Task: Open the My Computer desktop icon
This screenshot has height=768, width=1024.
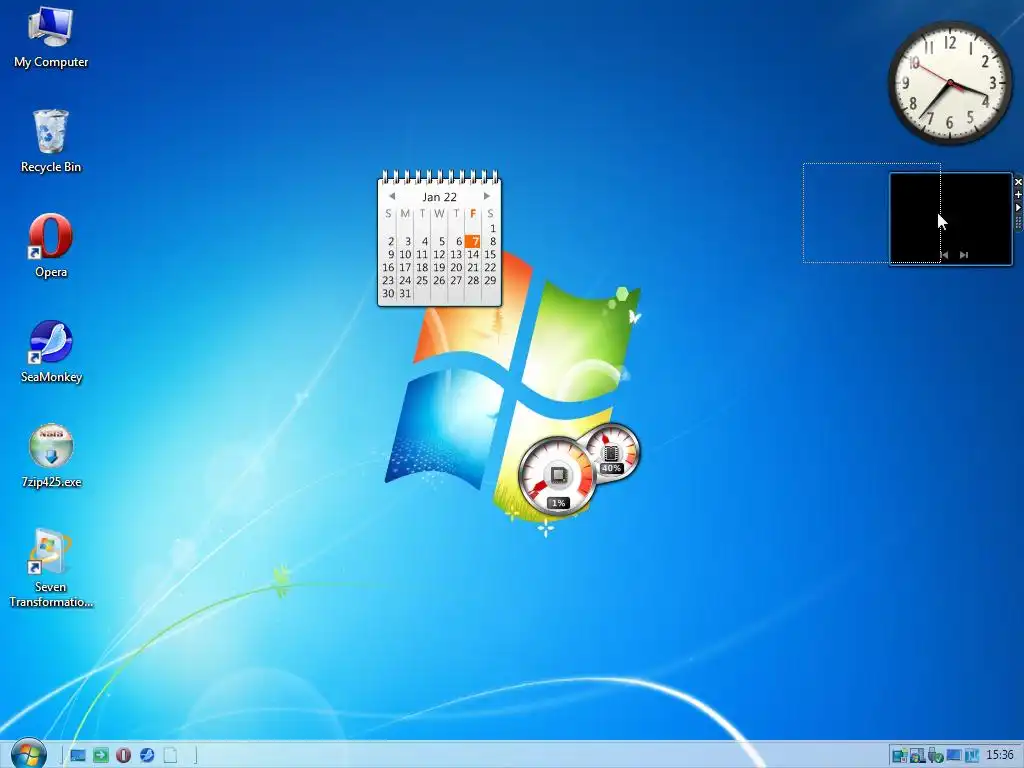Action: (x=50, y=37)
